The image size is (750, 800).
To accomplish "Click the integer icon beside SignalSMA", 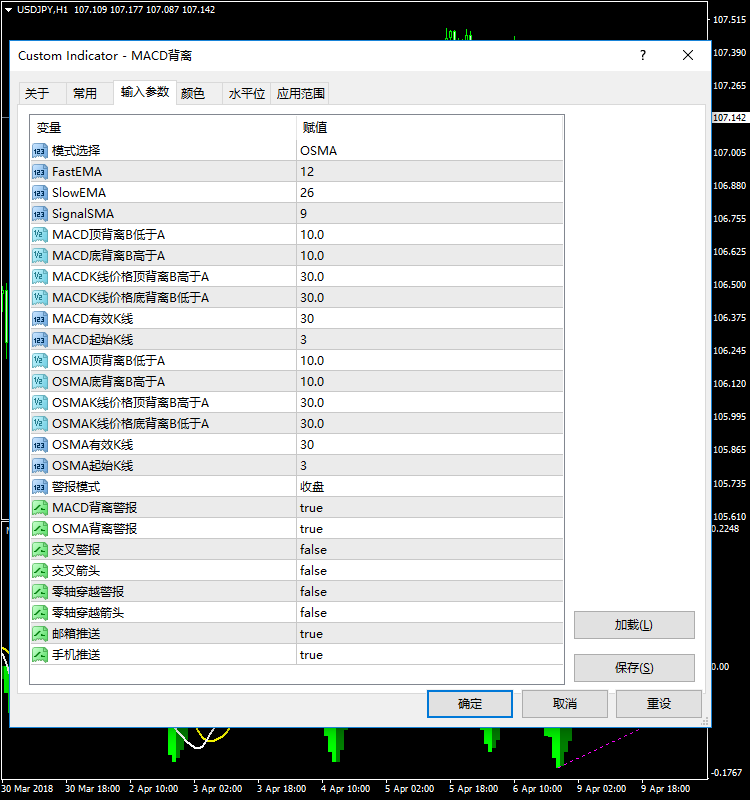I will click(x=40, y=214).
